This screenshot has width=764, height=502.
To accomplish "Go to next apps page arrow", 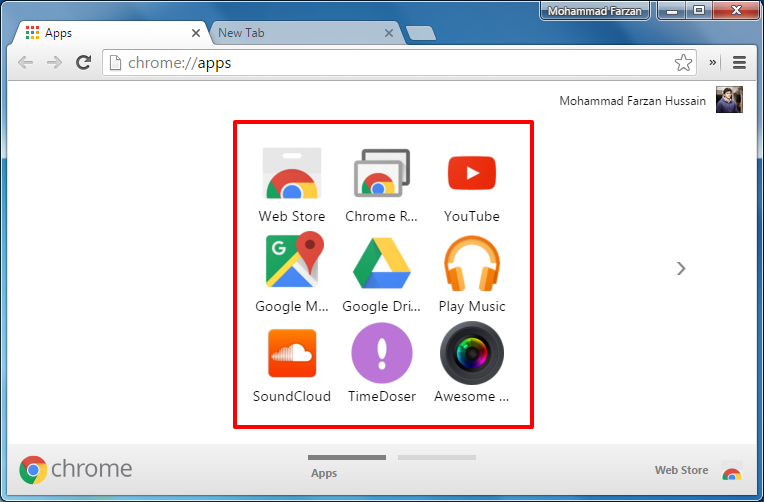I will [681, 269].
